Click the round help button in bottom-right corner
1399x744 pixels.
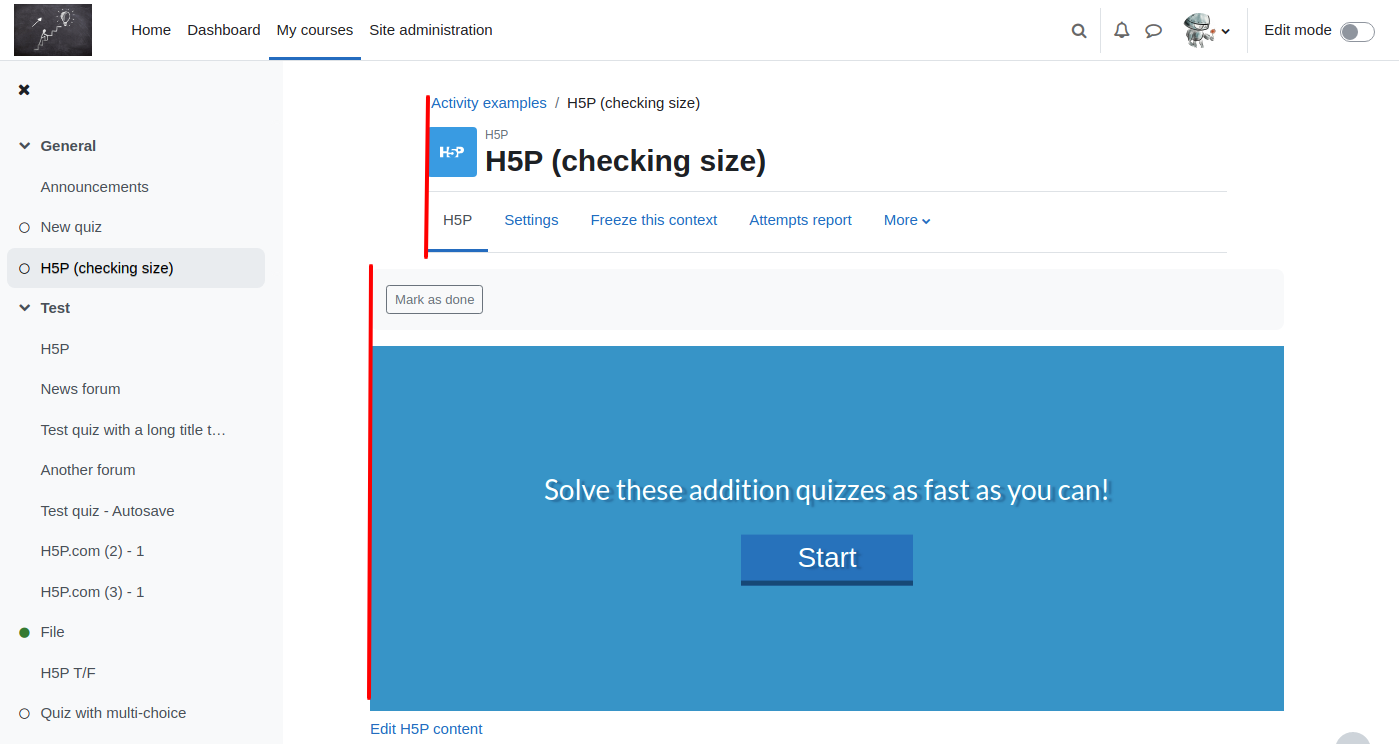point(1353,738)
